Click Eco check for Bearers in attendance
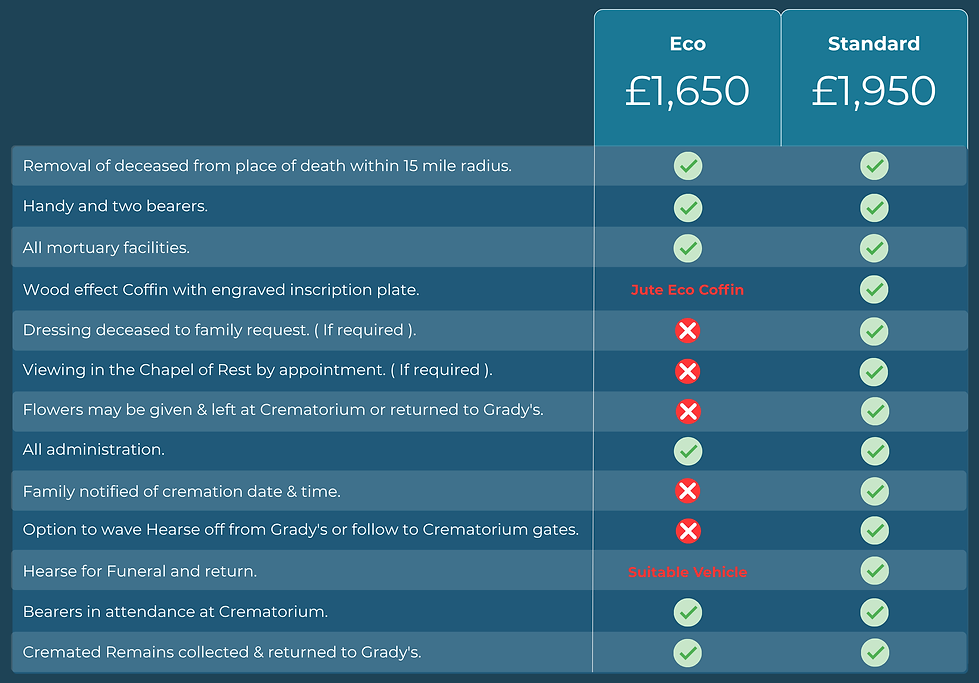 [687, 612]
